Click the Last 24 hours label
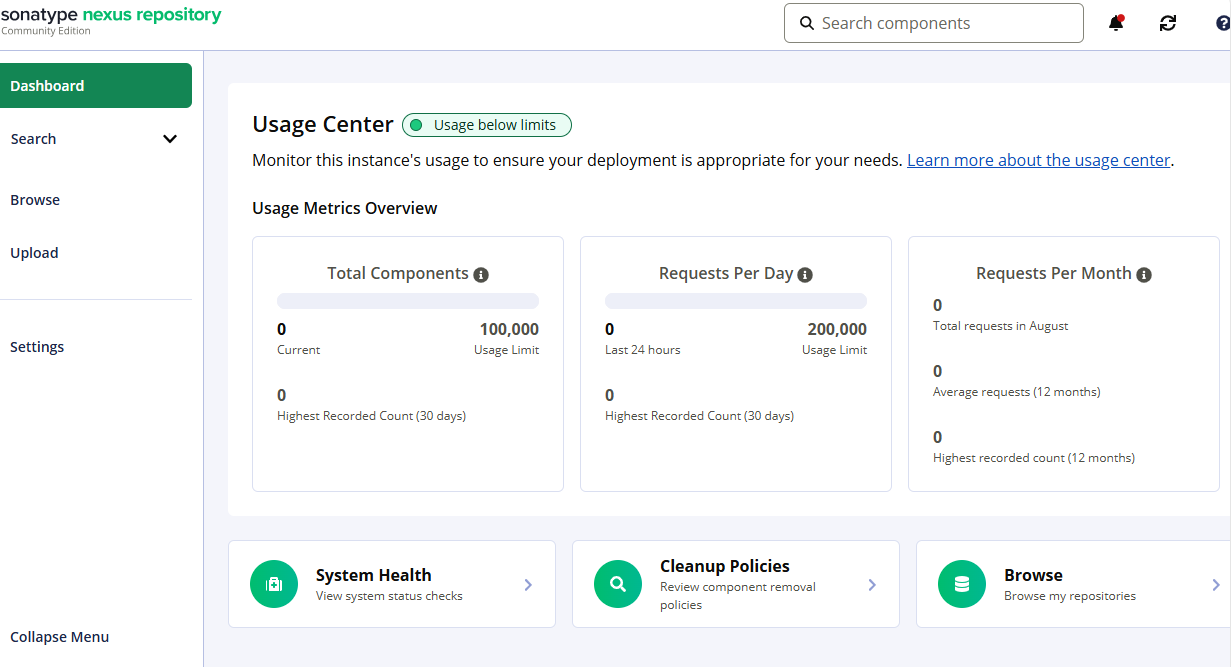This screenshot has width=1231, height=667. click(643, 350)
